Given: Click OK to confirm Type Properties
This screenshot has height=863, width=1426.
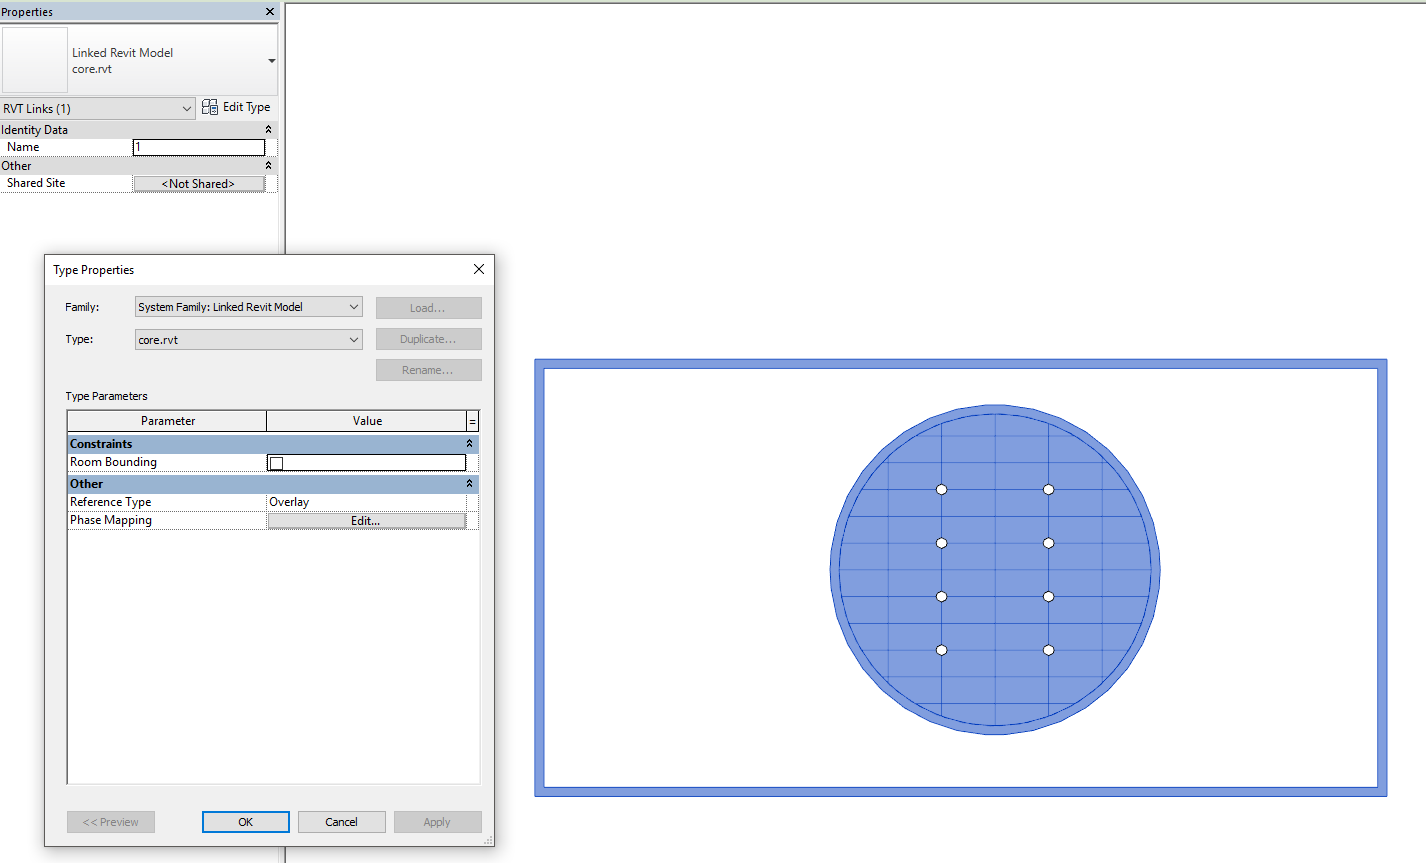Looking at the screenshot, I should click(x=245, y=821).
